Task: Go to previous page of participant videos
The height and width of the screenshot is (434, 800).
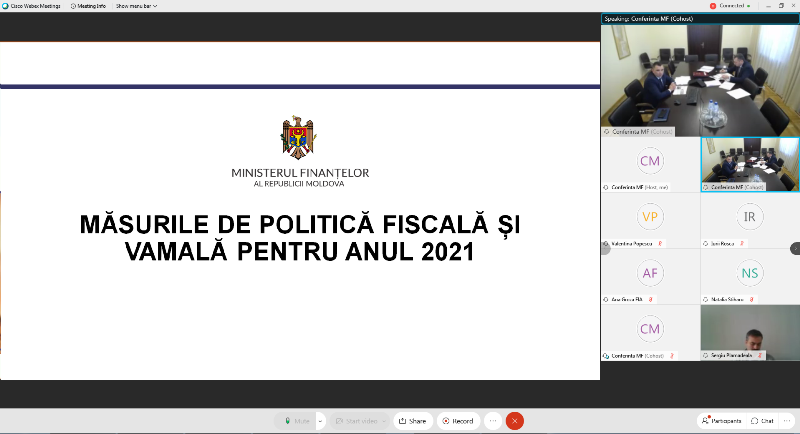Action: 606,249
